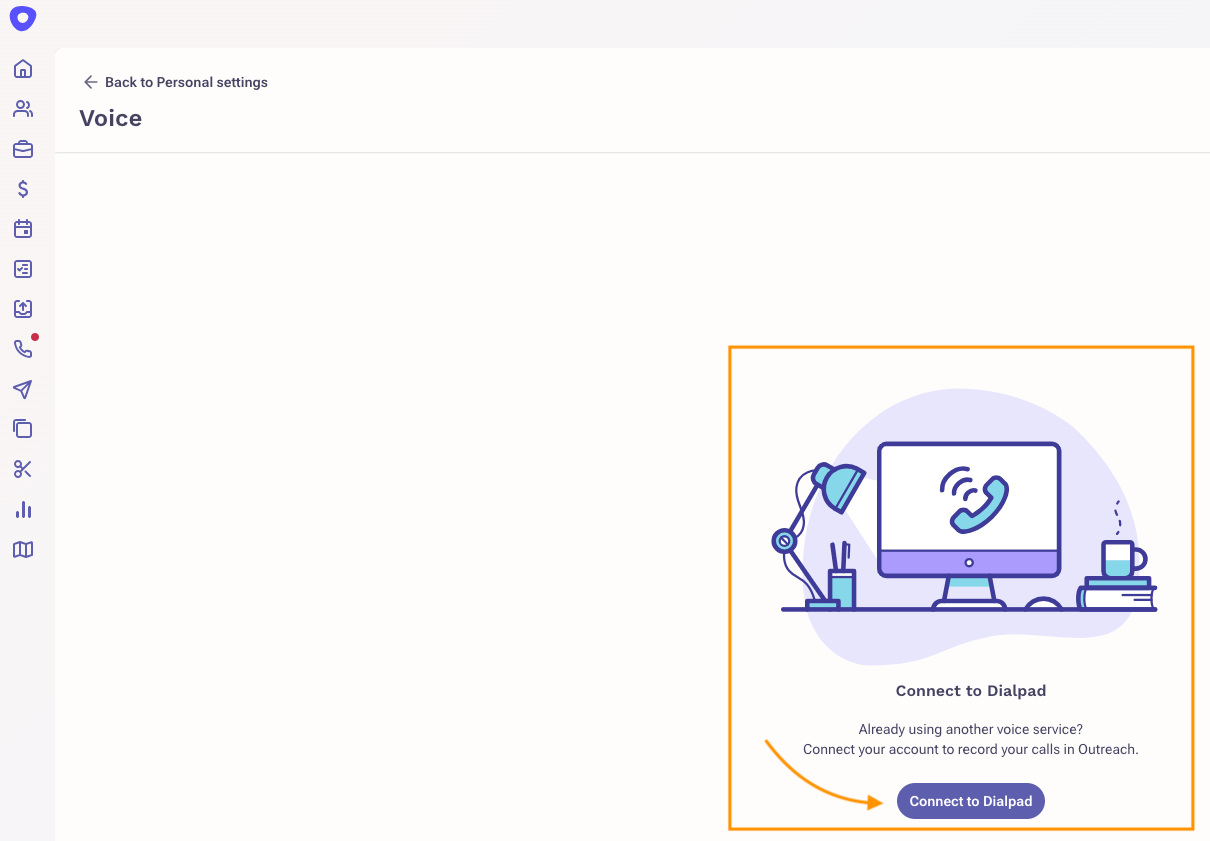Viewport: 1210px width, 841px height.
Task: Click the Connect to Dialpad button
Action: 971,801
